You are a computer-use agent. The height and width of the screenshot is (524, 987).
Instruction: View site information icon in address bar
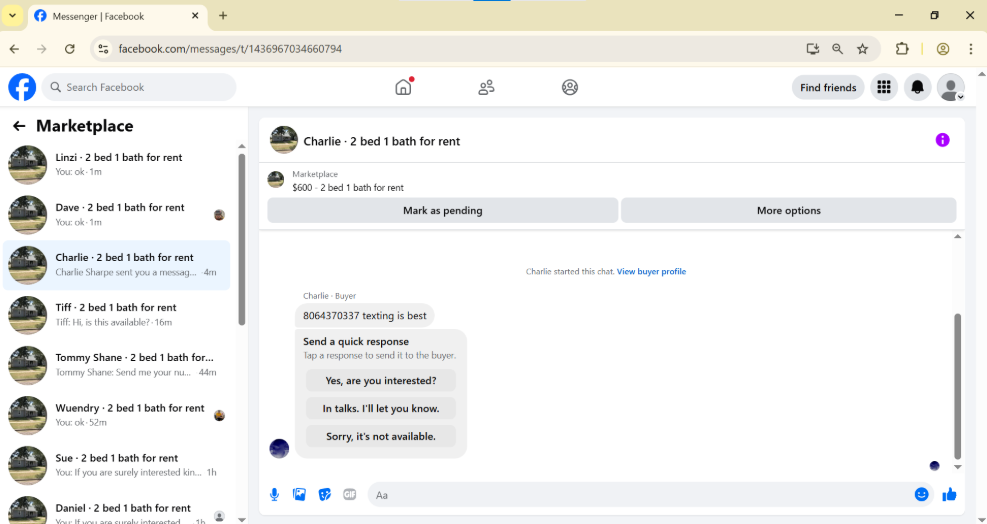point(103,48)
